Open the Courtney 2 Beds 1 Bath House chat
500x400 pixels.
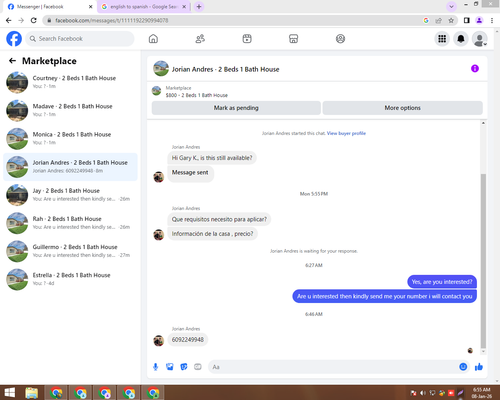pyautogui.click(x=70, y=82)
